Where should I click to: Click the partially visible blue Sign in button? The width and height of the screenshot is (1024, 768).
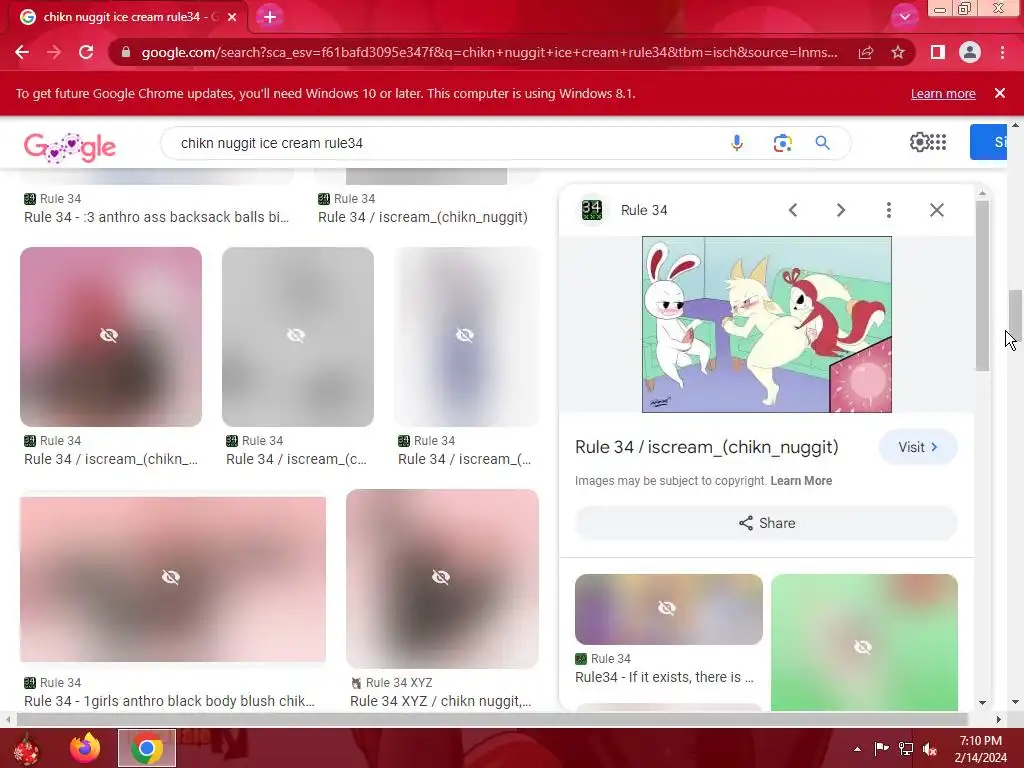pyautogui.click(x=989, y=142)
